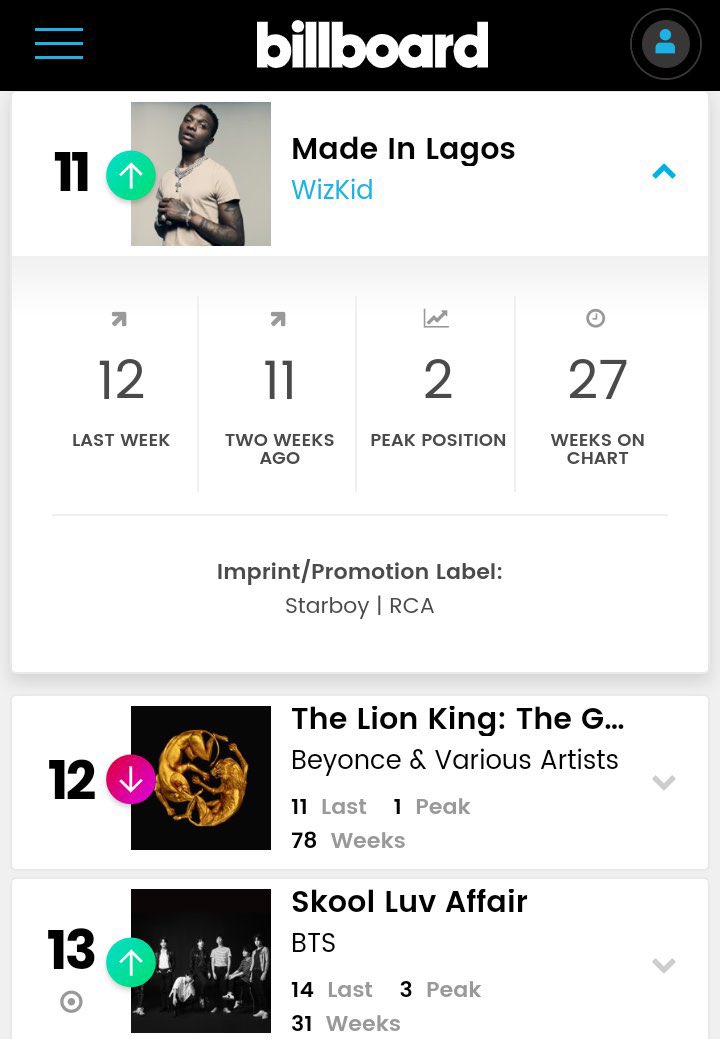Open The Lion King album artwork

[201, 778]
